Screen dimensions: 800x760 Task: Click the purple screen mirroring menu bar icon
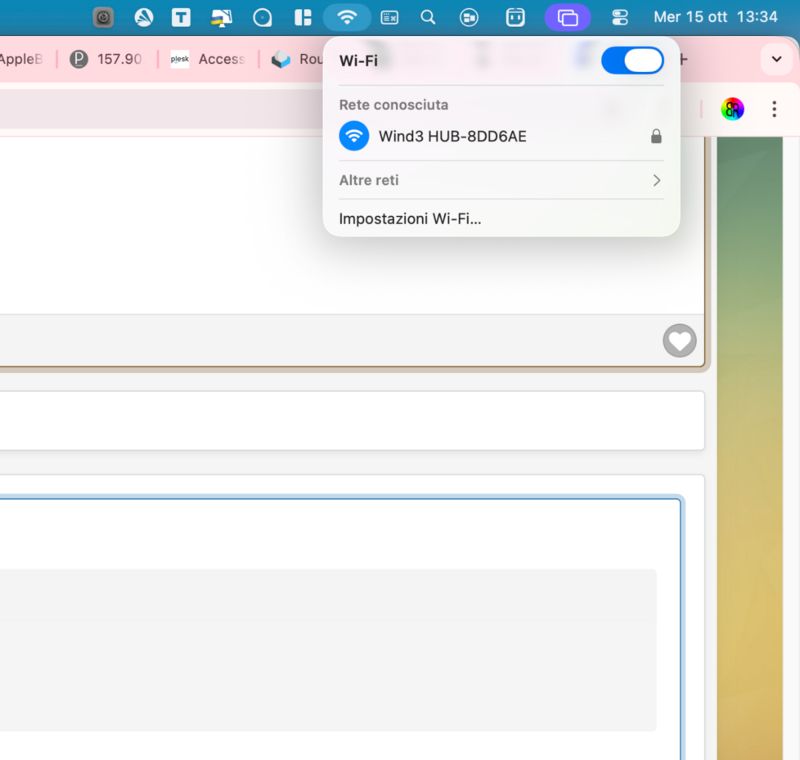567,17
